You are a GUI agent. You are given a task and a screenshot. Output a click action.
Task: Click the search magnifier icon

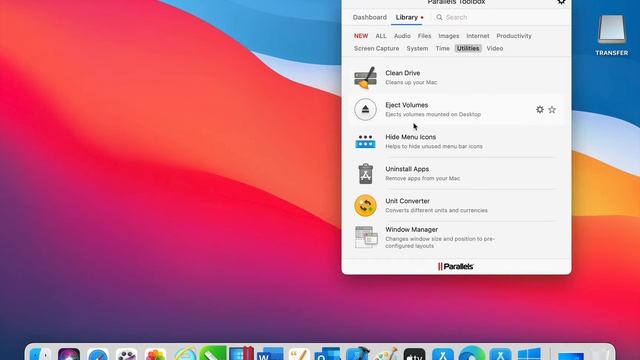tap(439, 17)
